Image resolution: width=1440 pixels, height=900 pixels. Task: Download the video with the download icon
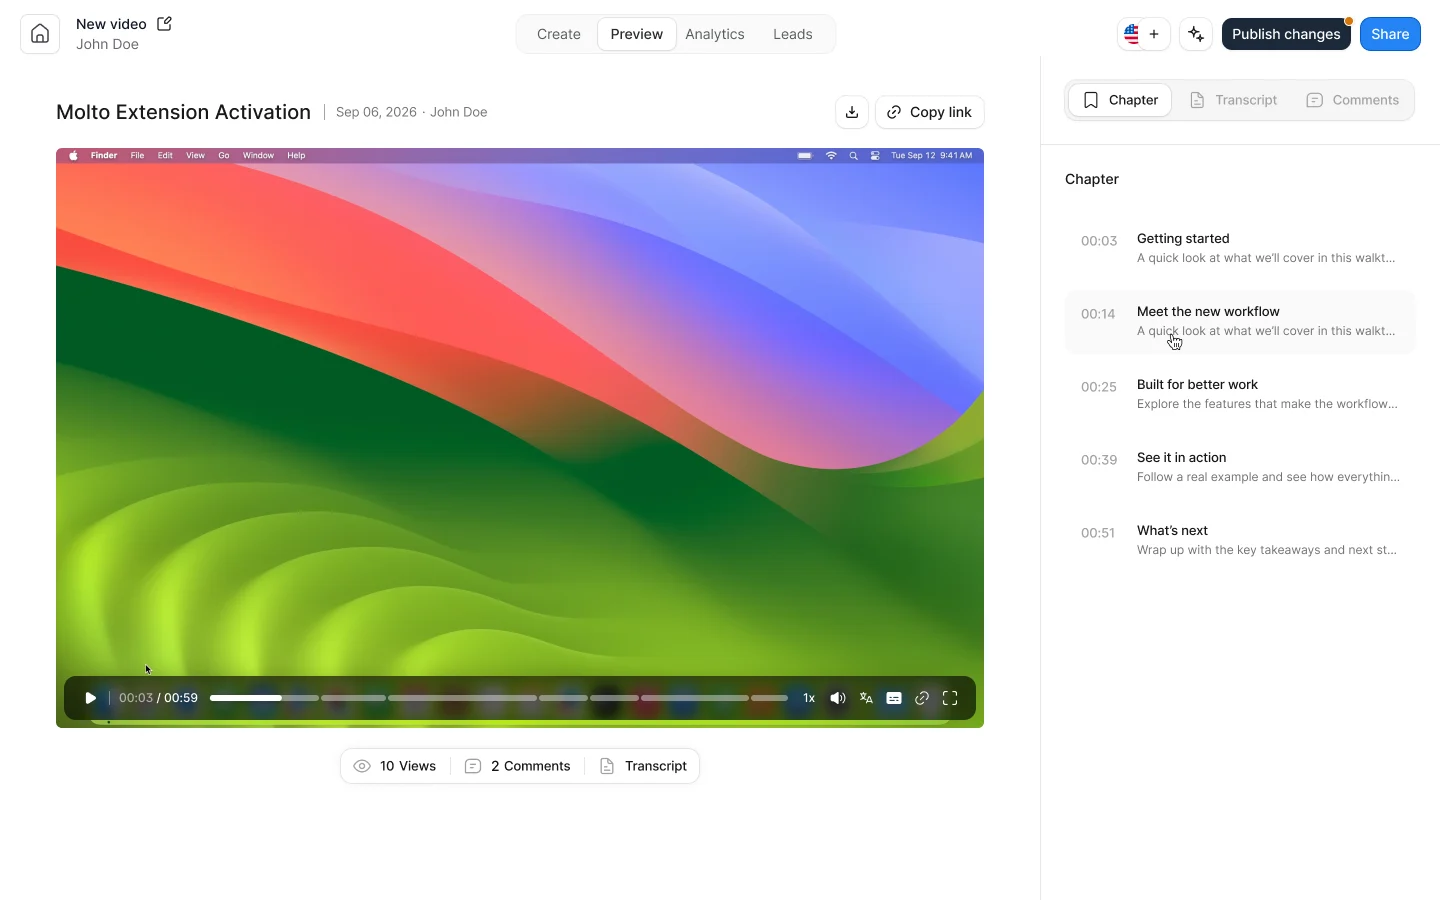(x=852, y=112)
